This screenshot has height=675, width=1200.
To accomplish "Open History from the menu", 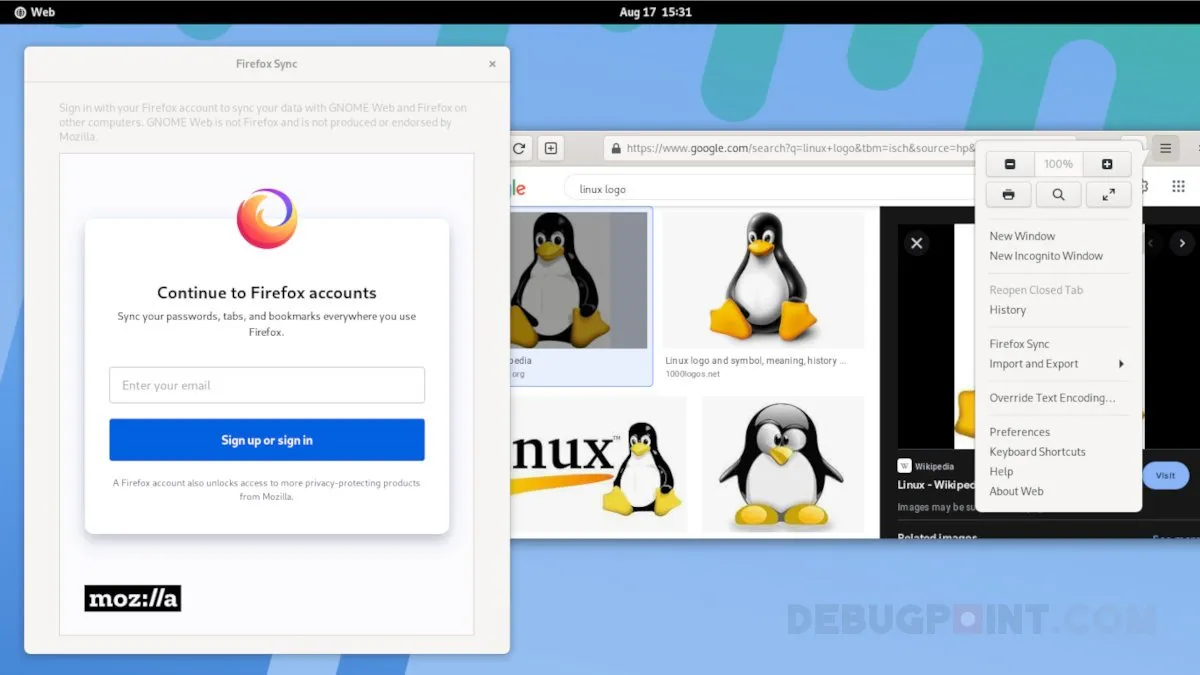I will coord(1007,310).
